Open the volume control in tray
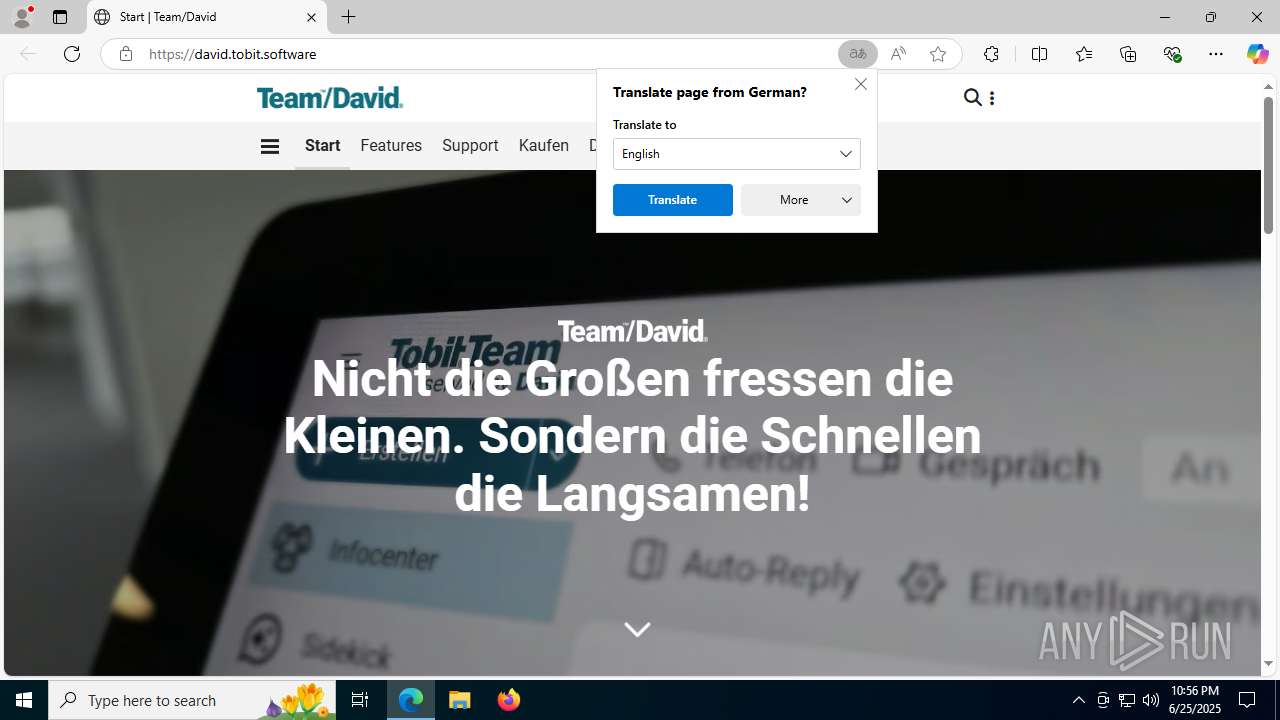The height and width of the screenshot is (720, 1280). click(1151, 700)
